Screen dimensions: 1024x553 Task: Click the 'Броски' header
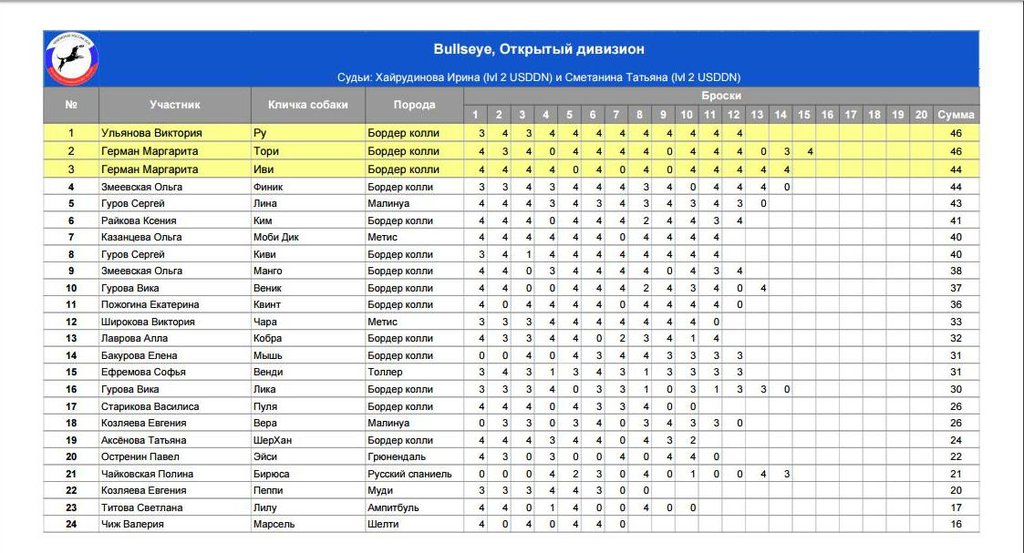click(721, 95)
